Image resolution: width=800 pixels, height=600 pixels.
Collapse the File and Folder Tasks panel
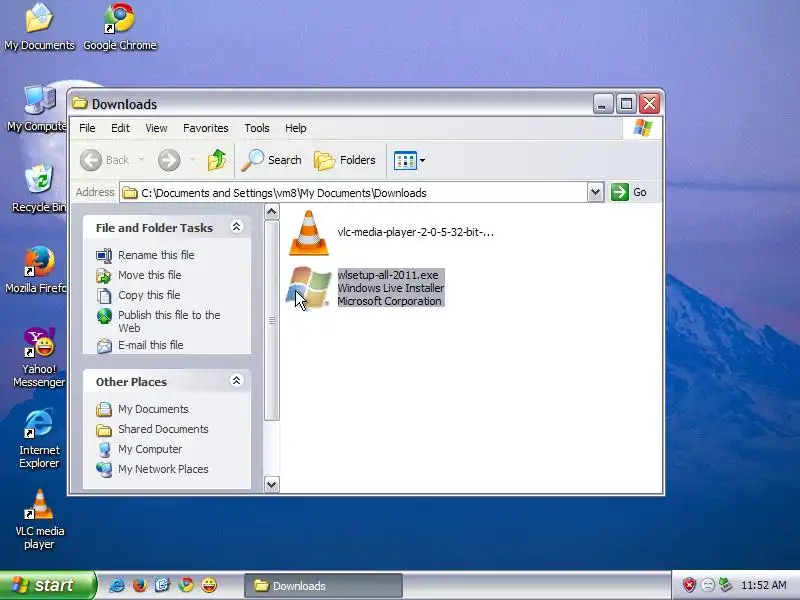[236, 227]
